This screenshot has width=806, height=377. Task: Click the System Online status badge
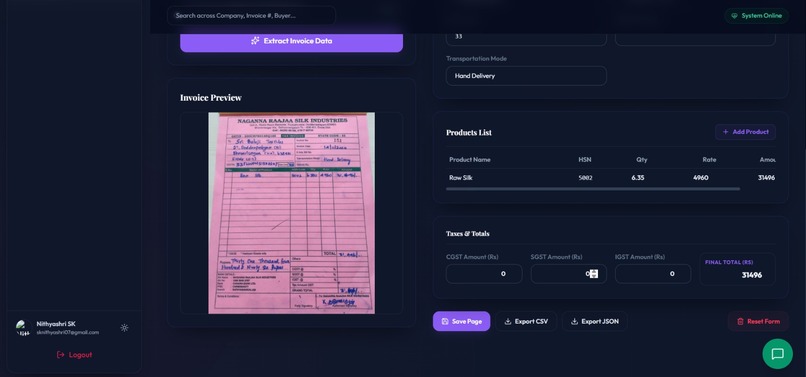tap(757, 15)
